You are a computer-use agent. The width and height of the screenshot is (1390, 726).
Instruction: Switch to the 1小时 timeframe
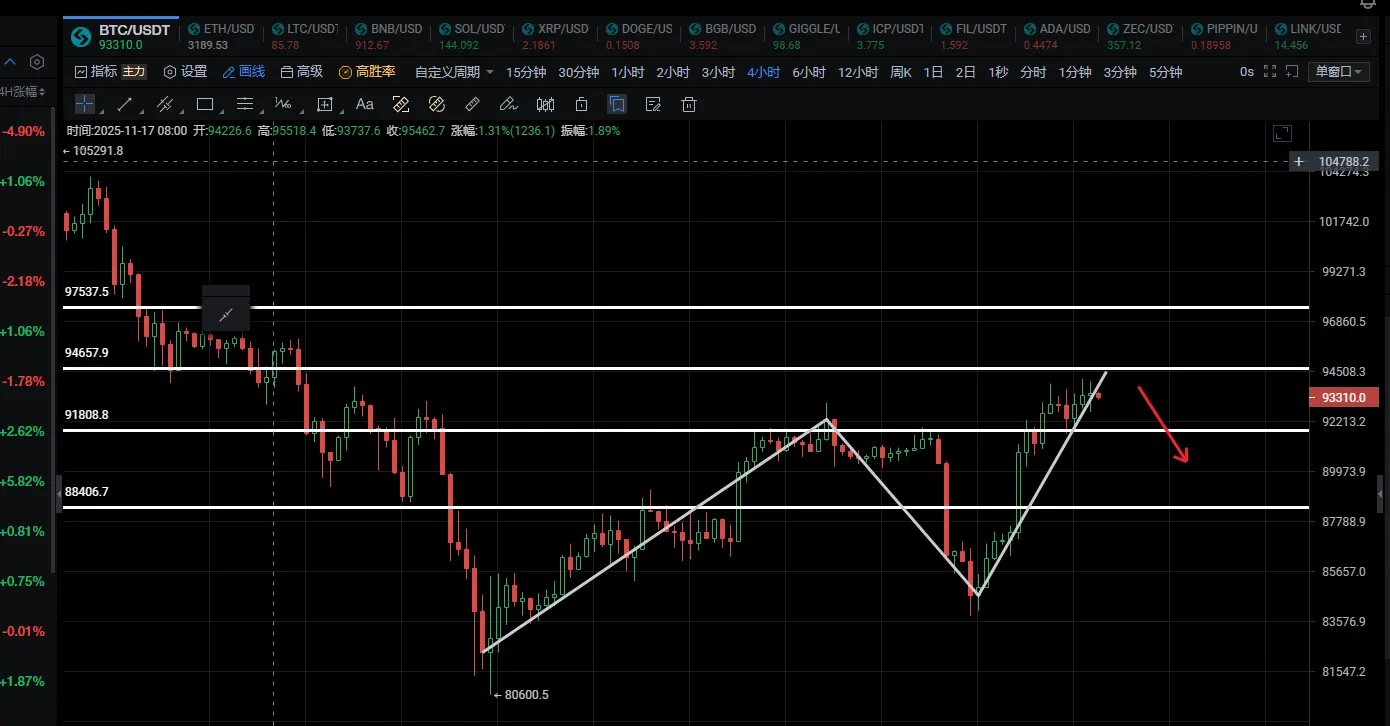tap(628, 72)
